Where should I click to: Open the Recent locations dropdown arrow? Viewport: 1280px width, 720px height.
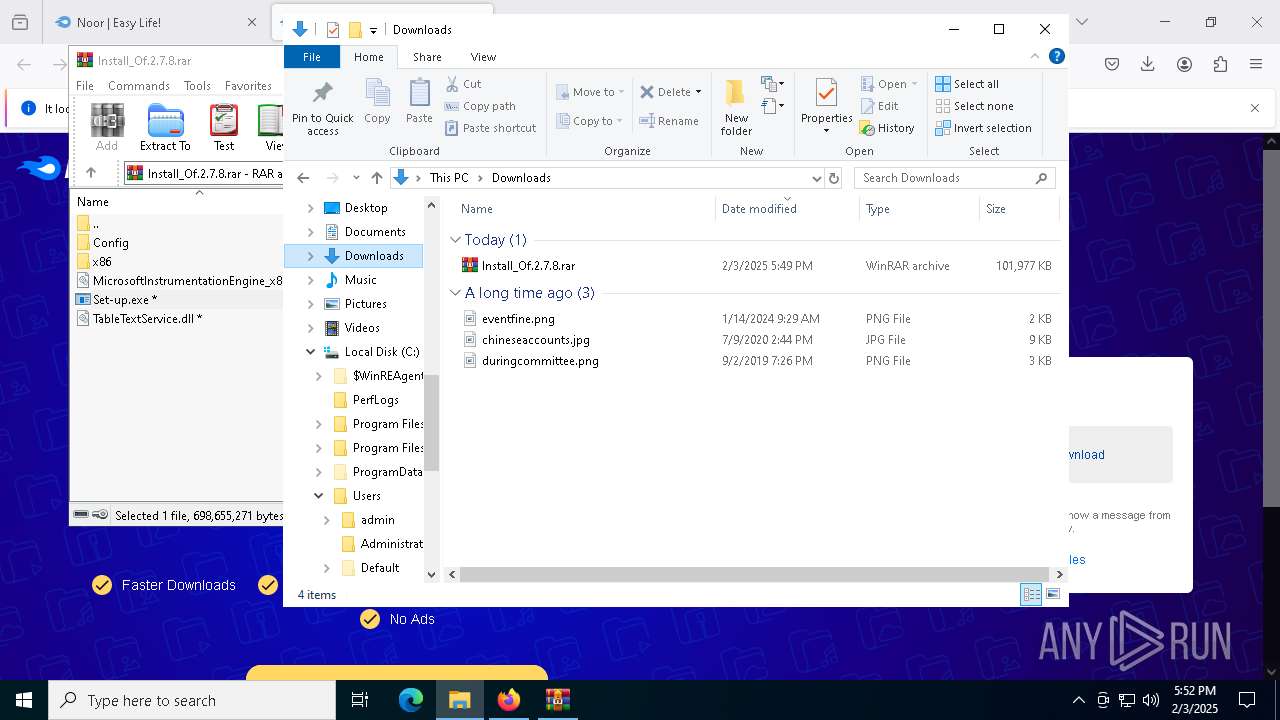[x=356, y=178]
